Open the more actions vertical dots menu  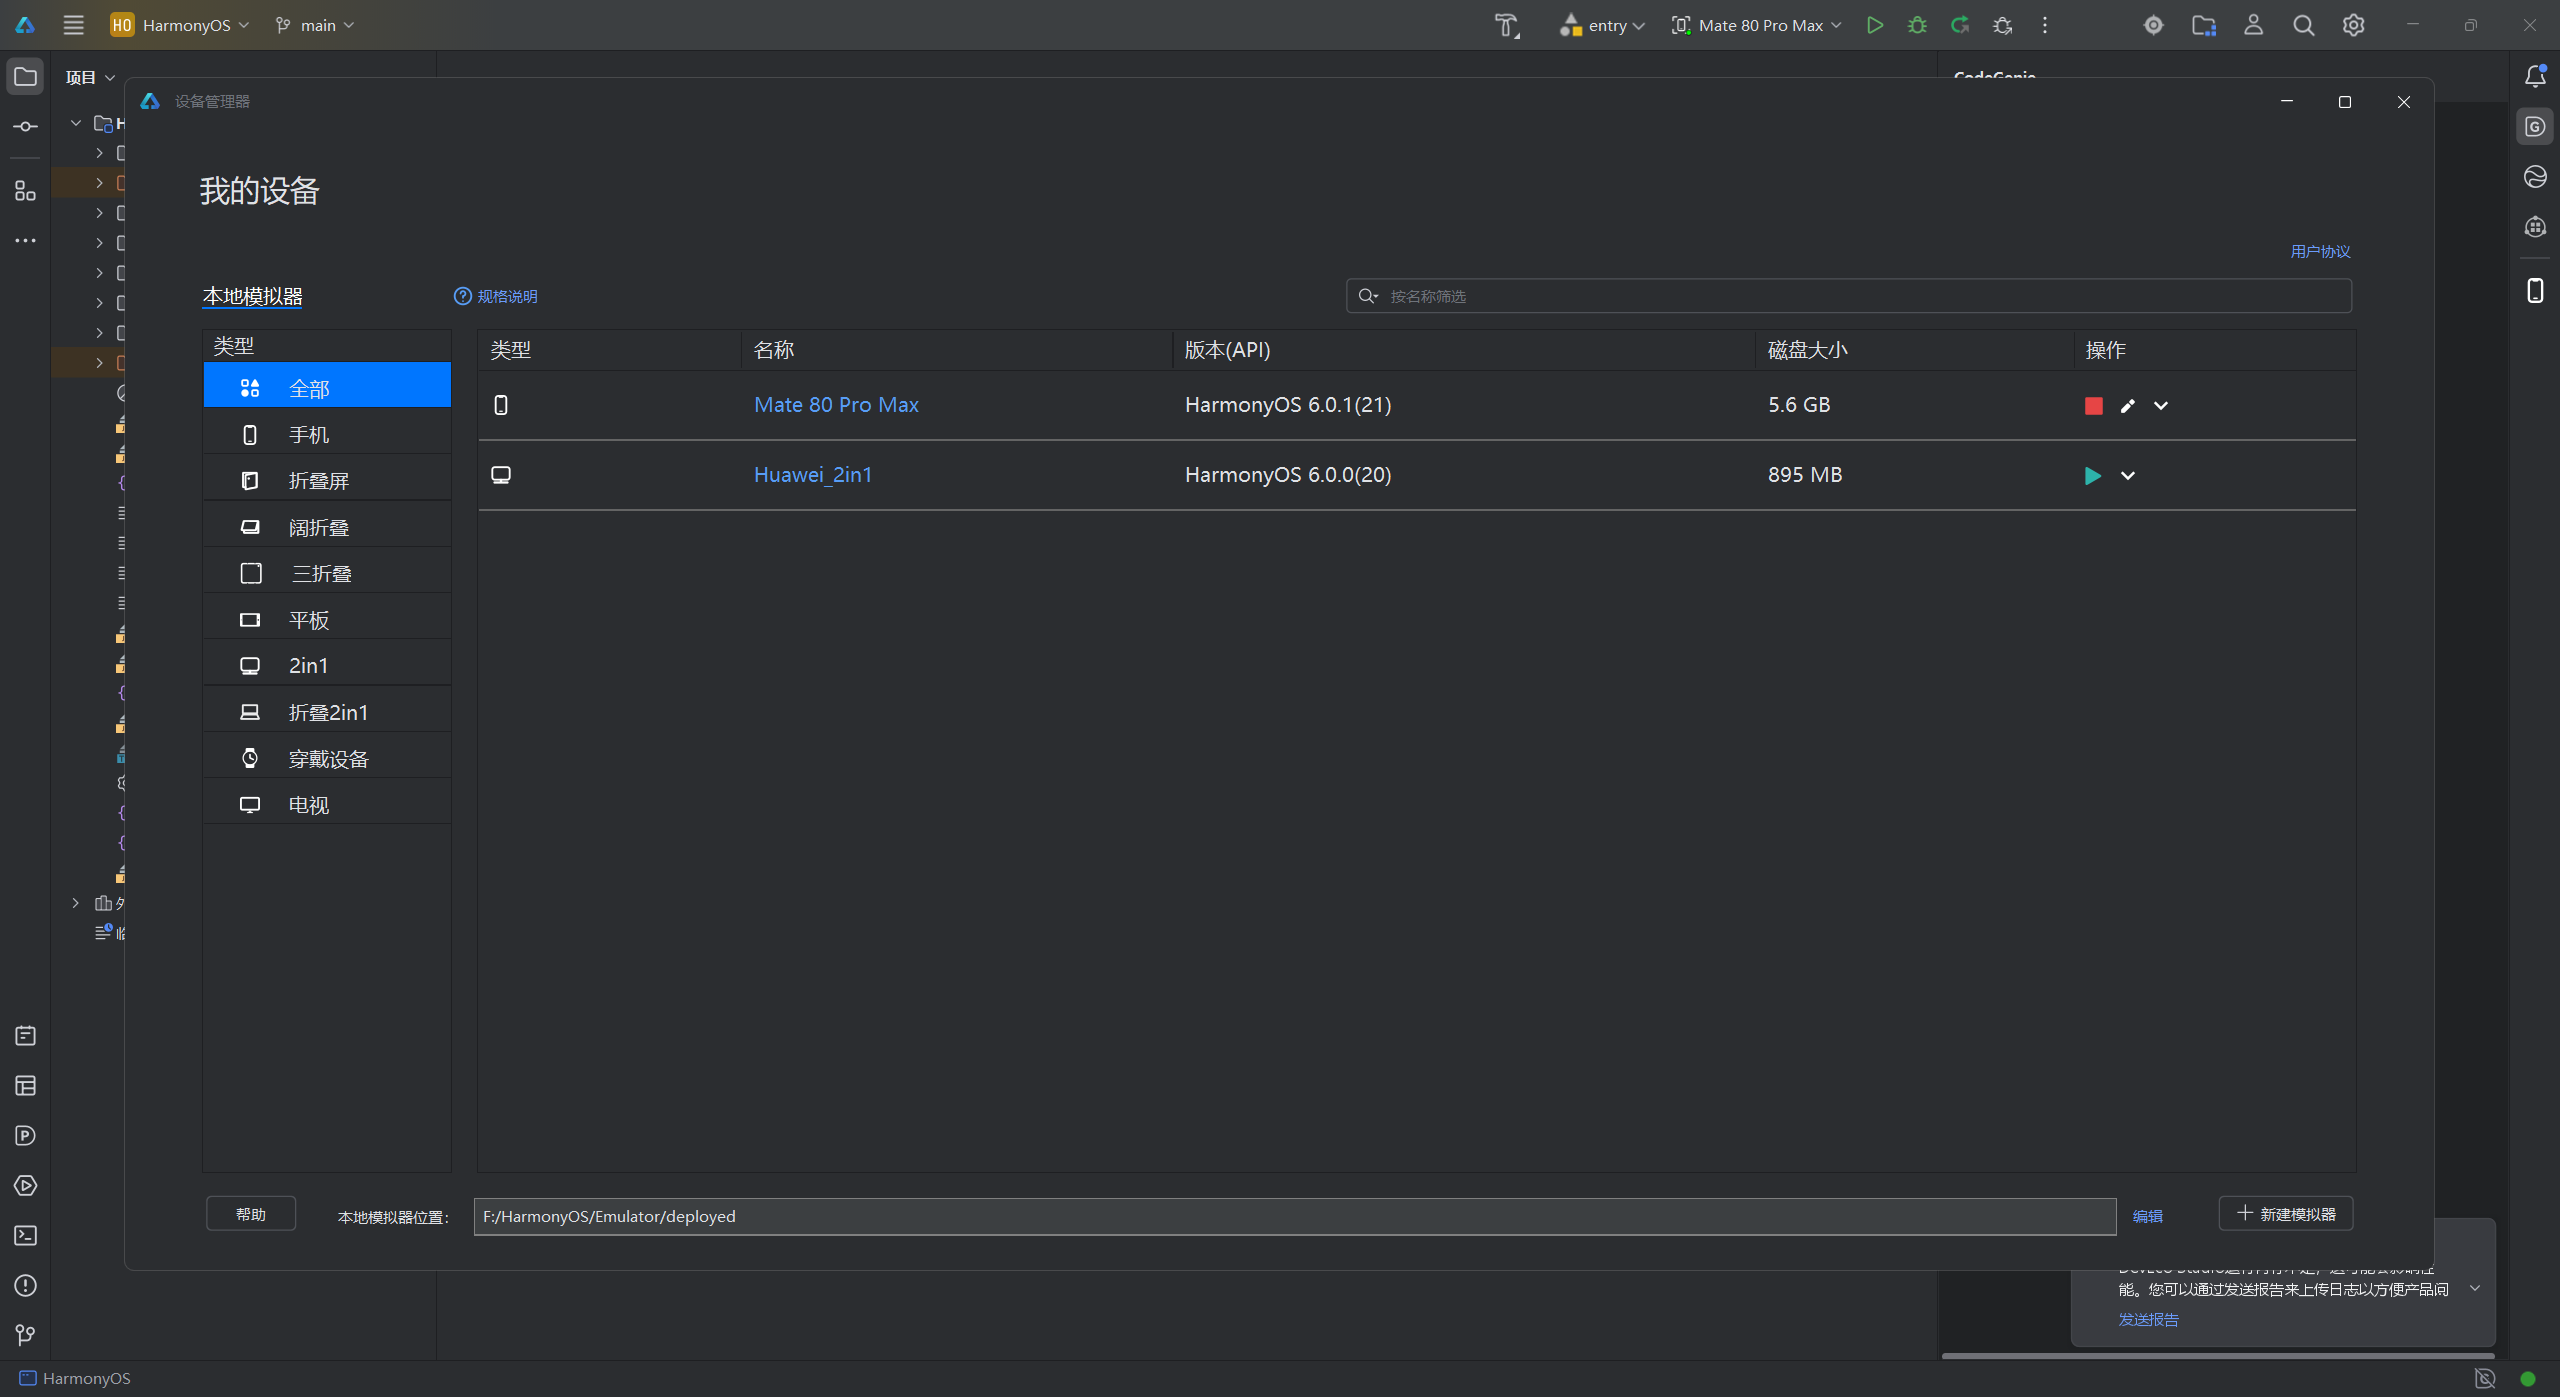(2045, 25)
